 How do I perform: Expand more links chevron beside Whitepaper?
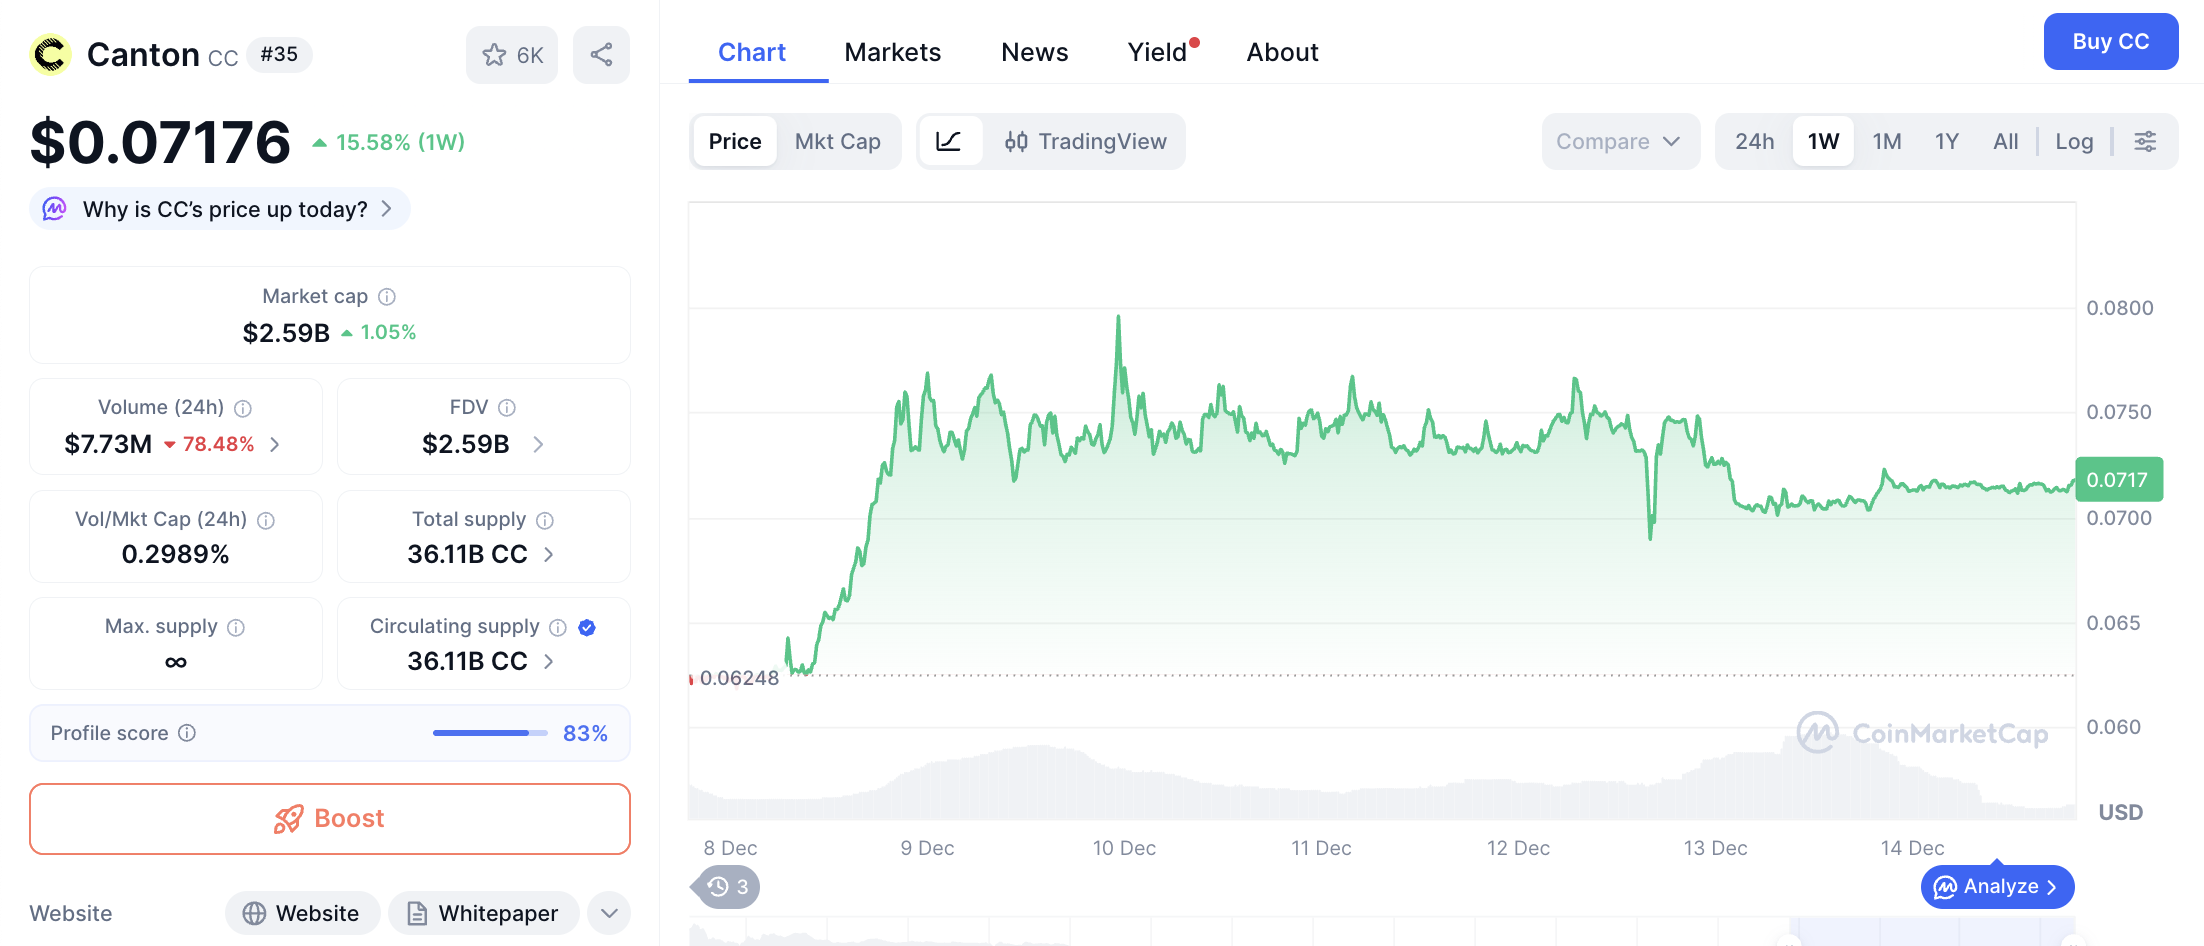pyautogui.click(x=609, y=913)
